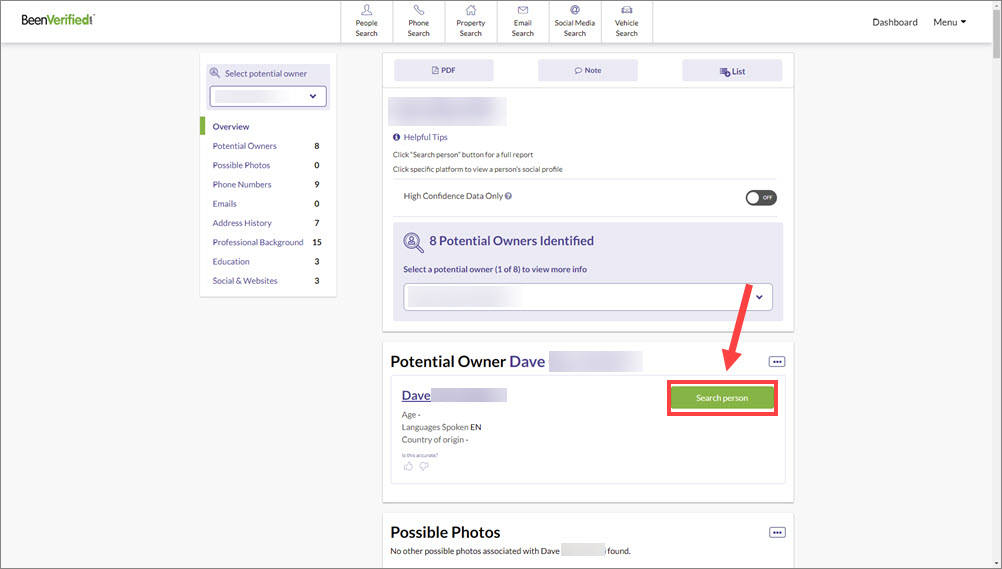This screenshot has height=569, width=1002.
Task: Click the 'Country of origin' text
Action: pyautogui.click(x=435, y=439)
